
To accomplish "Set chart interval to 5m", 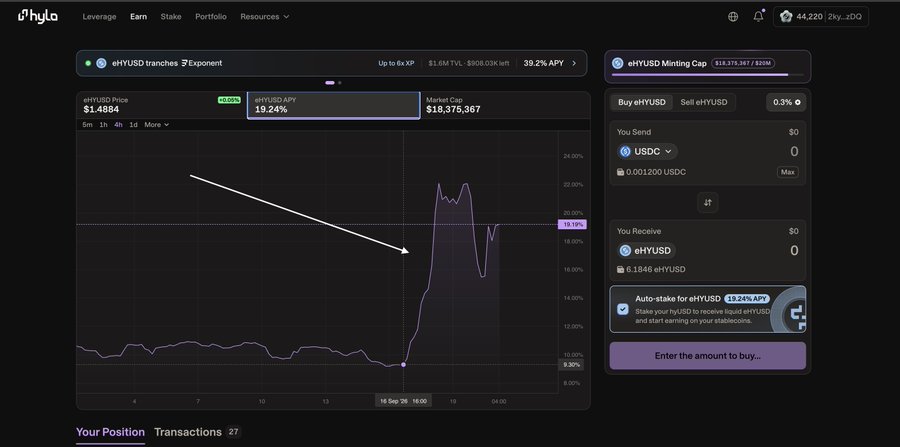I will point(87,125).
